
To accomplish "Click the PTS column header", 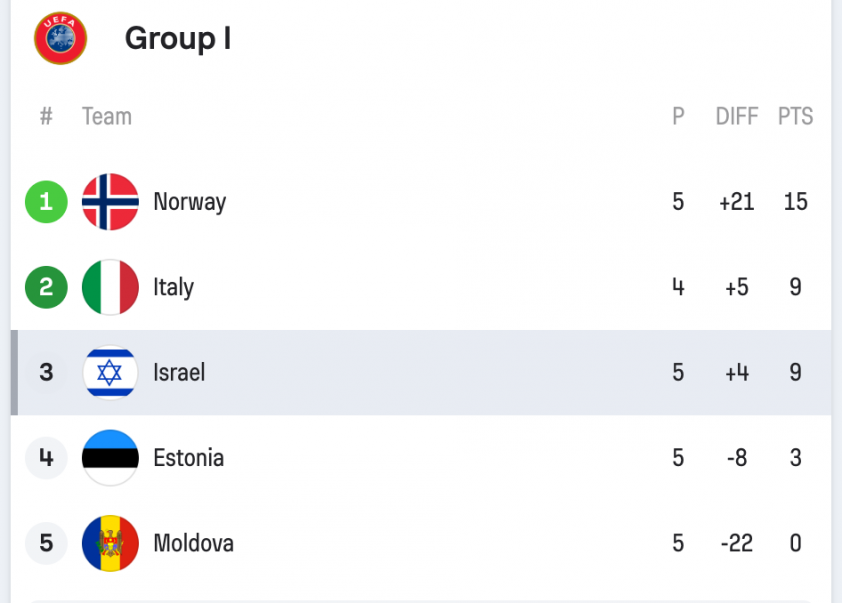I will coord(795,117).
